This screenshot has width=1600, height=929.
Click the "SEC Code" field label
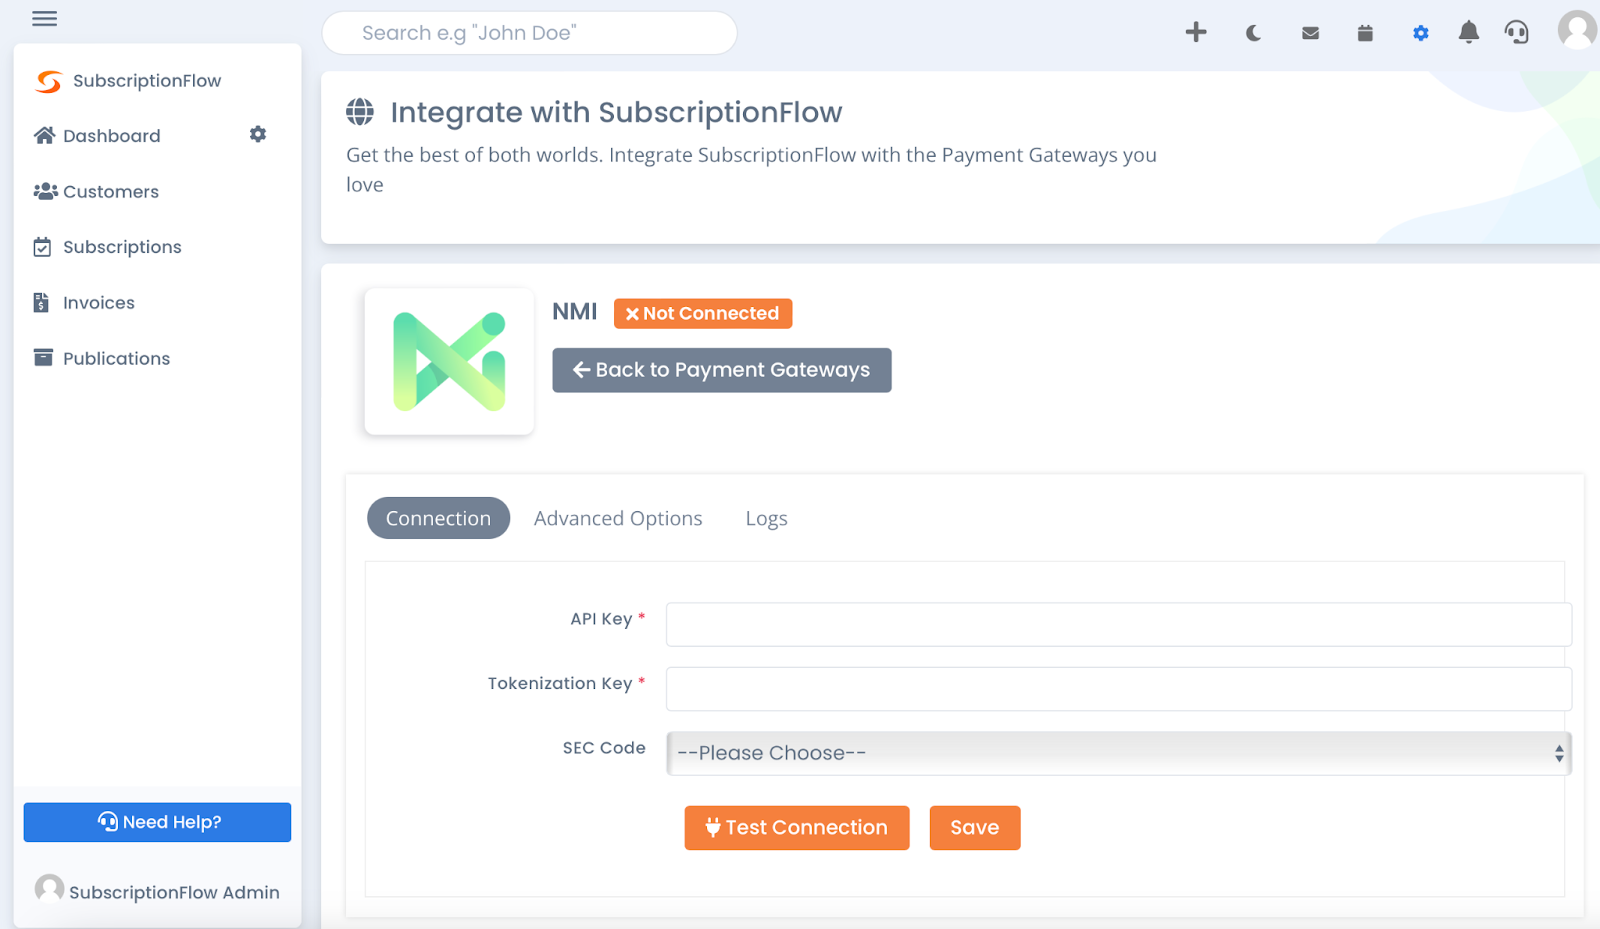click(604, 748)
